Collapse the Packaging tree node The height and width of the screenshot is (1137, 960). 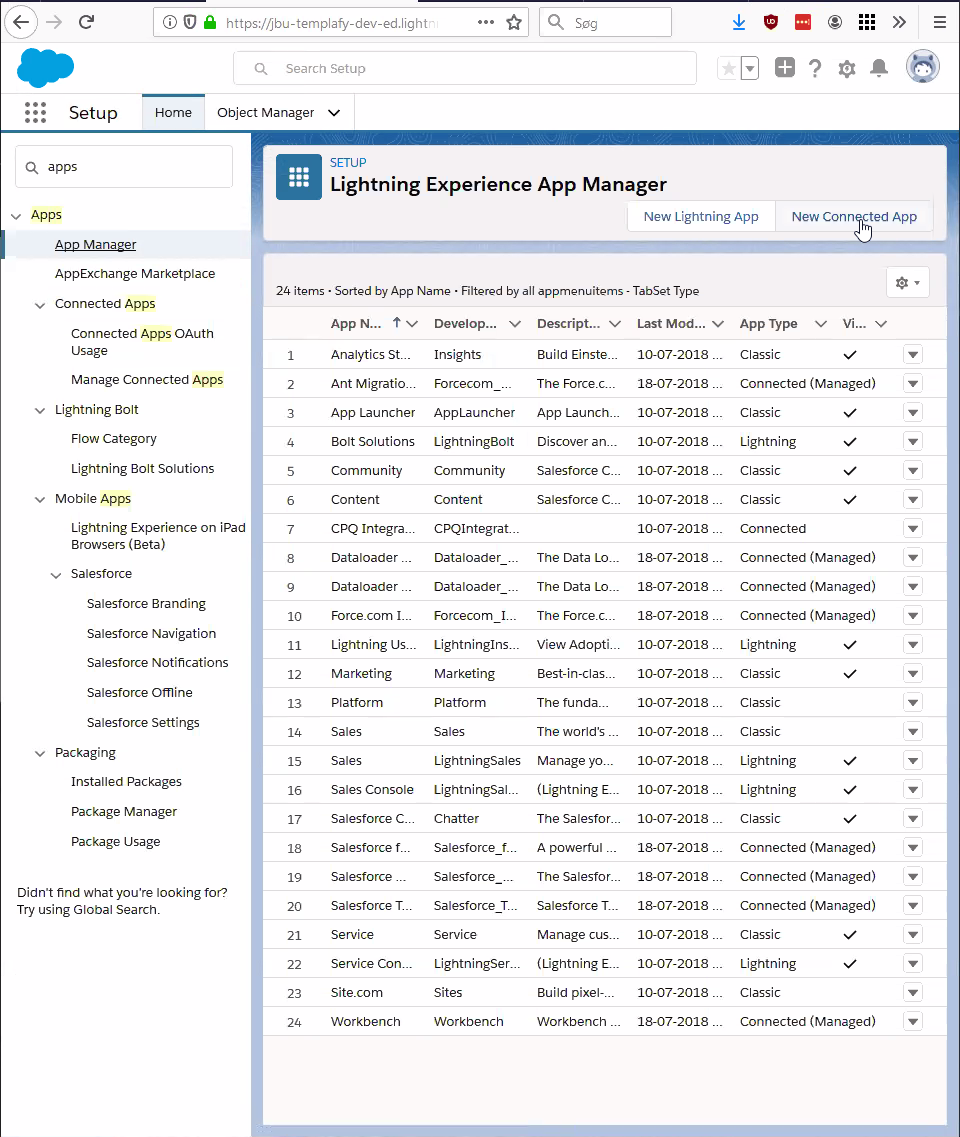[x=40, y=753]
